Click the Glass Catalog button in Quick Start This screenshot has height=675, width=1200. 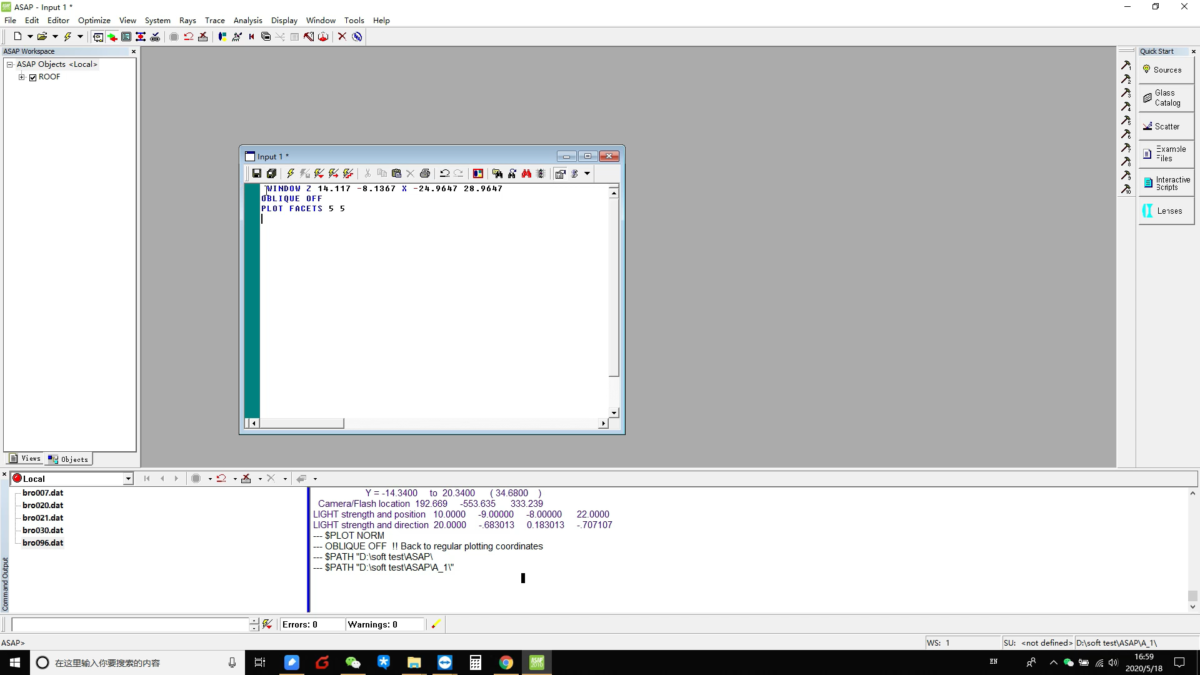click(1166, 98)
